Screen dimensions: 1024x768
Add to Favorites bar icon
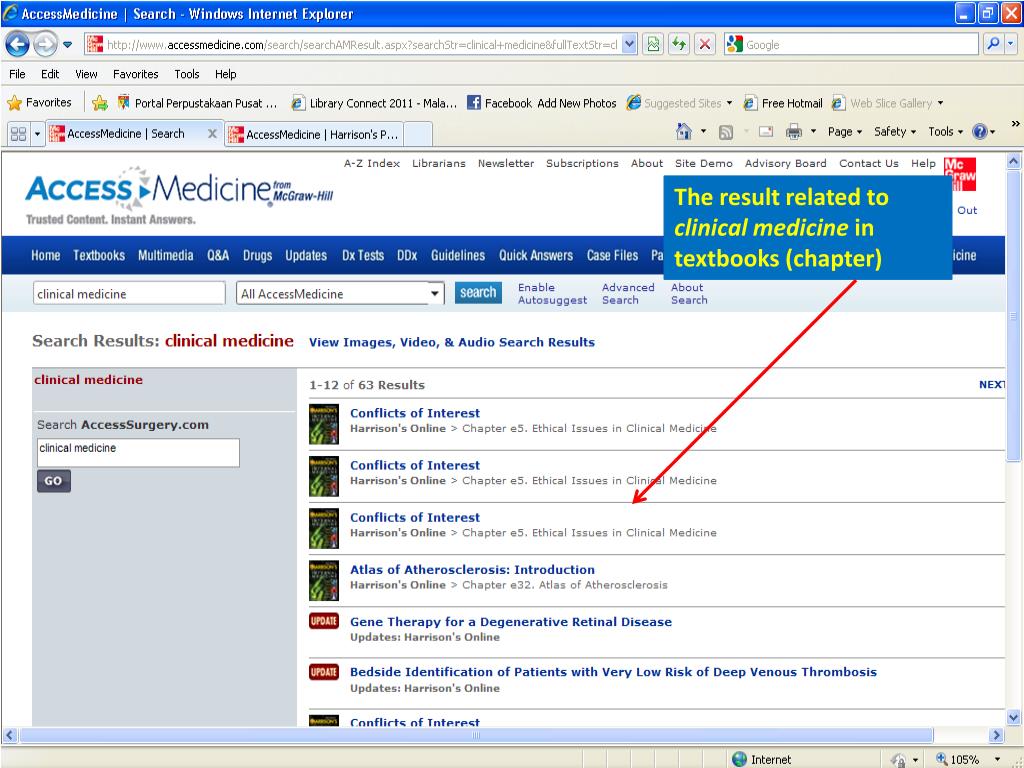[x=100, y=103]
